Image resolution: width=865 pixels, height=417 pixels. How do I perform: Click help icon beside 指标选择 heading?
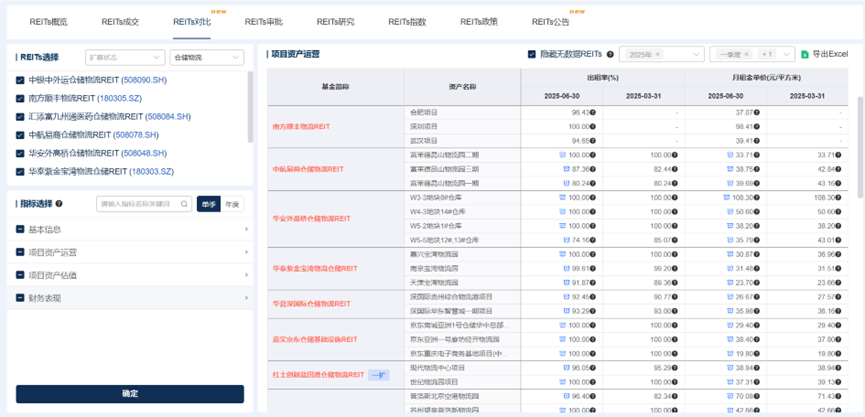pyautogui.click(x=59, y=204)
